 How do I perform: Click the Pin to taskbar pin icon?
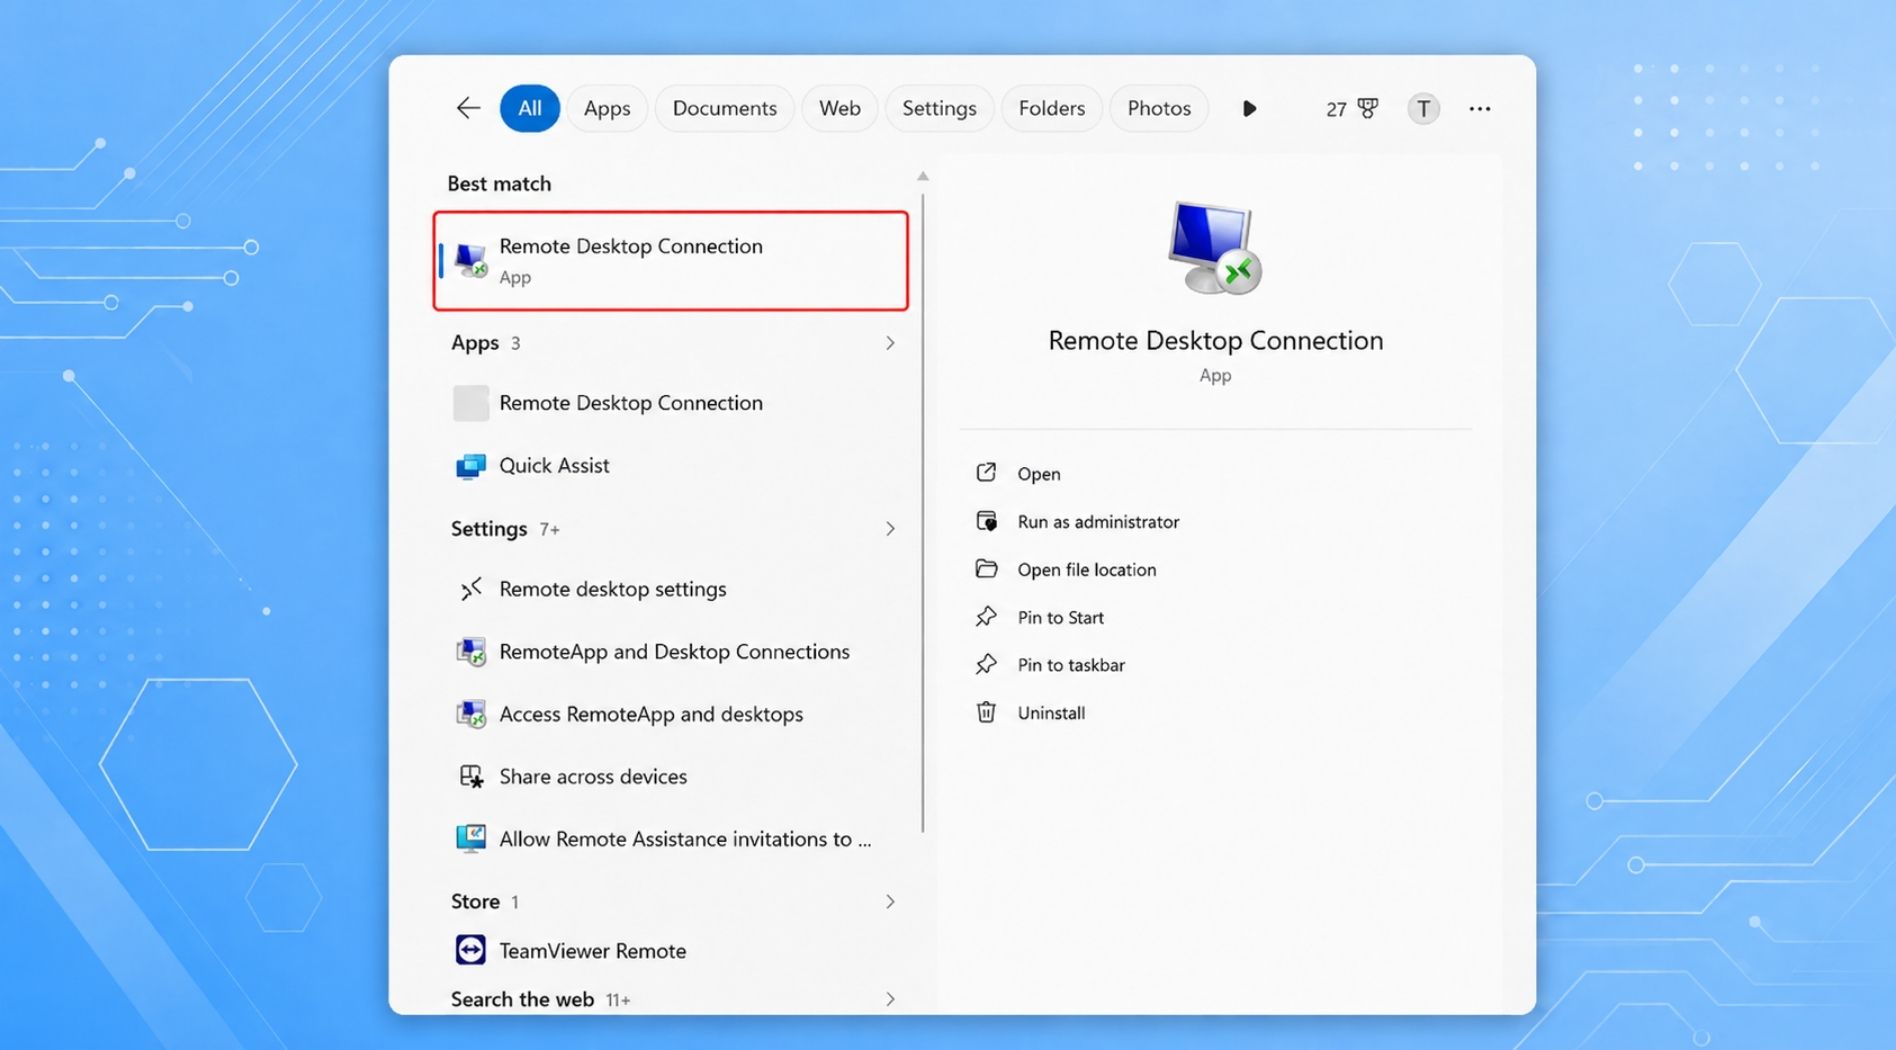coord(986,664)
